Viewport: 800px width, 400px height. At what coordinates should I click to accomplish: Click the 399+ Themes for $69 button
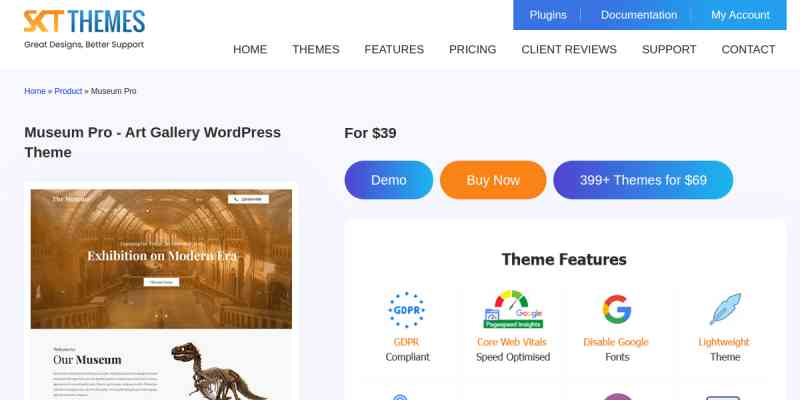click(643, 180)
